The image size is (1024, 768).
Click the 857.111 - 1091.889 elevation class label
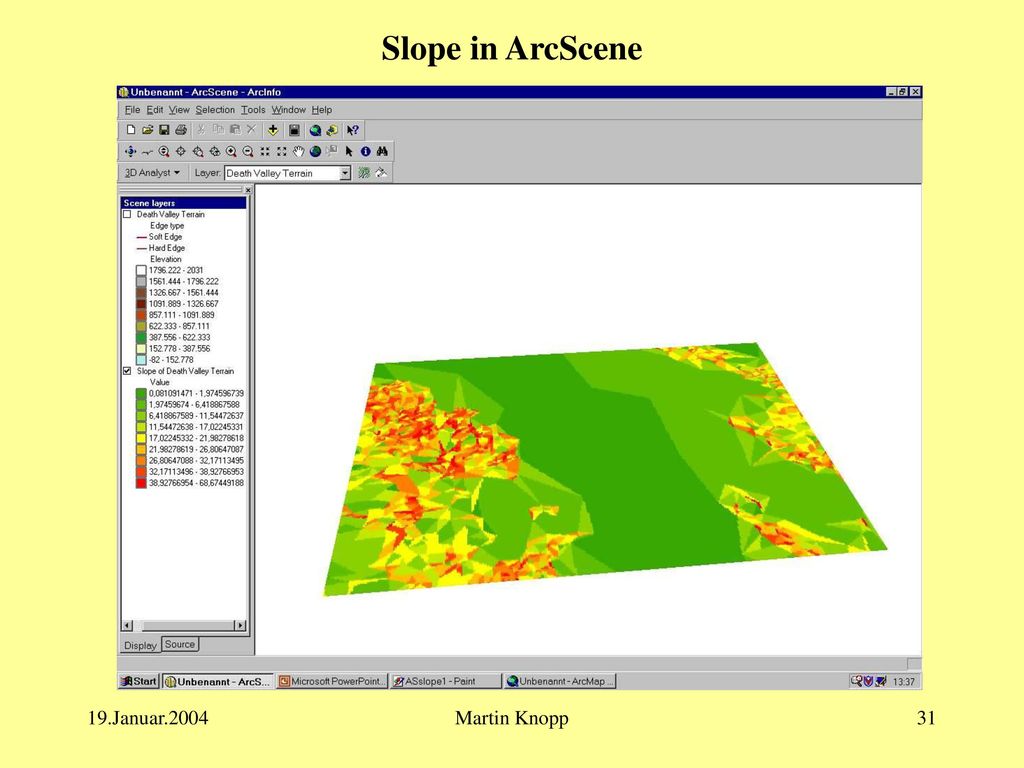coord(182,315)
